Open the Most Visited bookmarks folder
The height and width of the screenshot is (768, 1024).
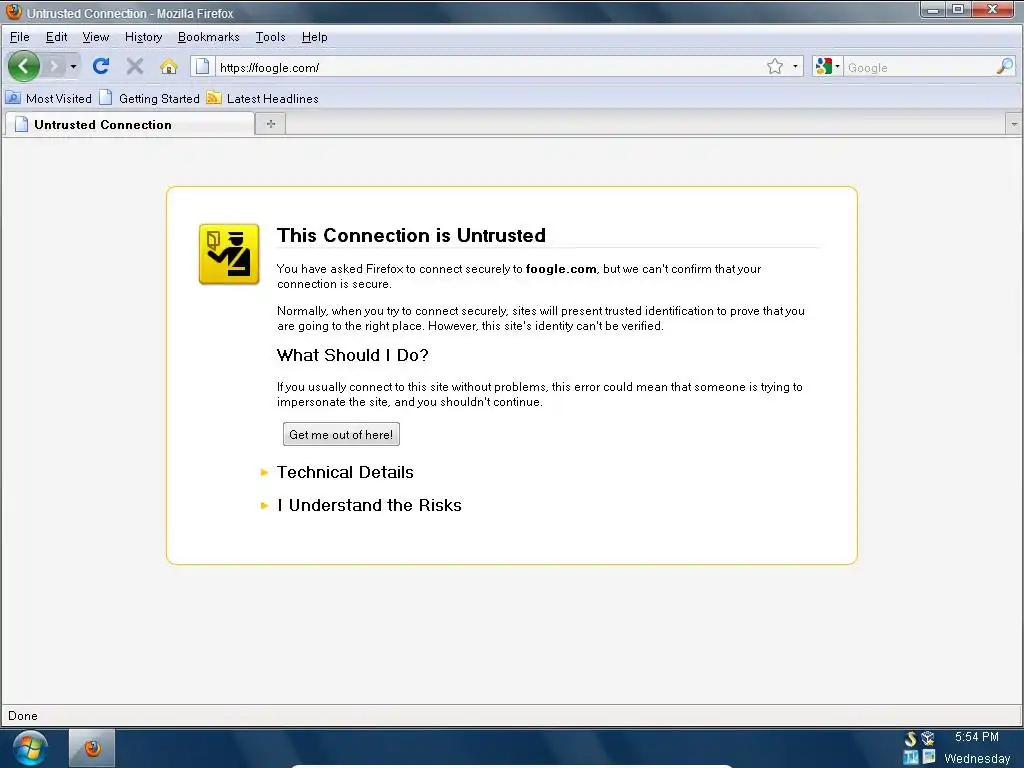pyautogui.click(x=49, y=99)
